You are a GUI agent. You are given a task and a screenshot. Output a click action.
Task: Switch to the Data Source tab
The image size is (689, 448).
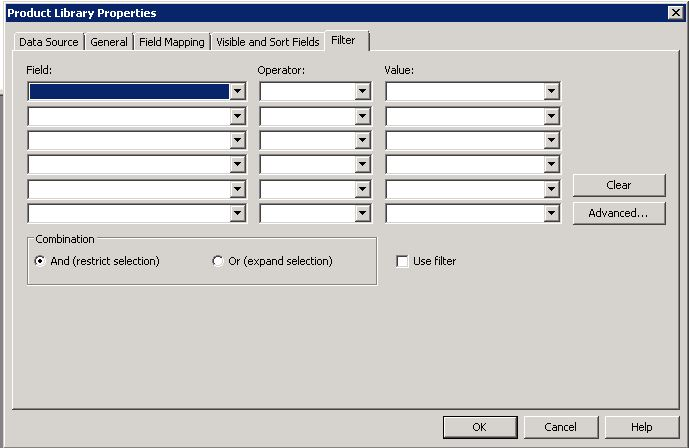tap(48, 42)
